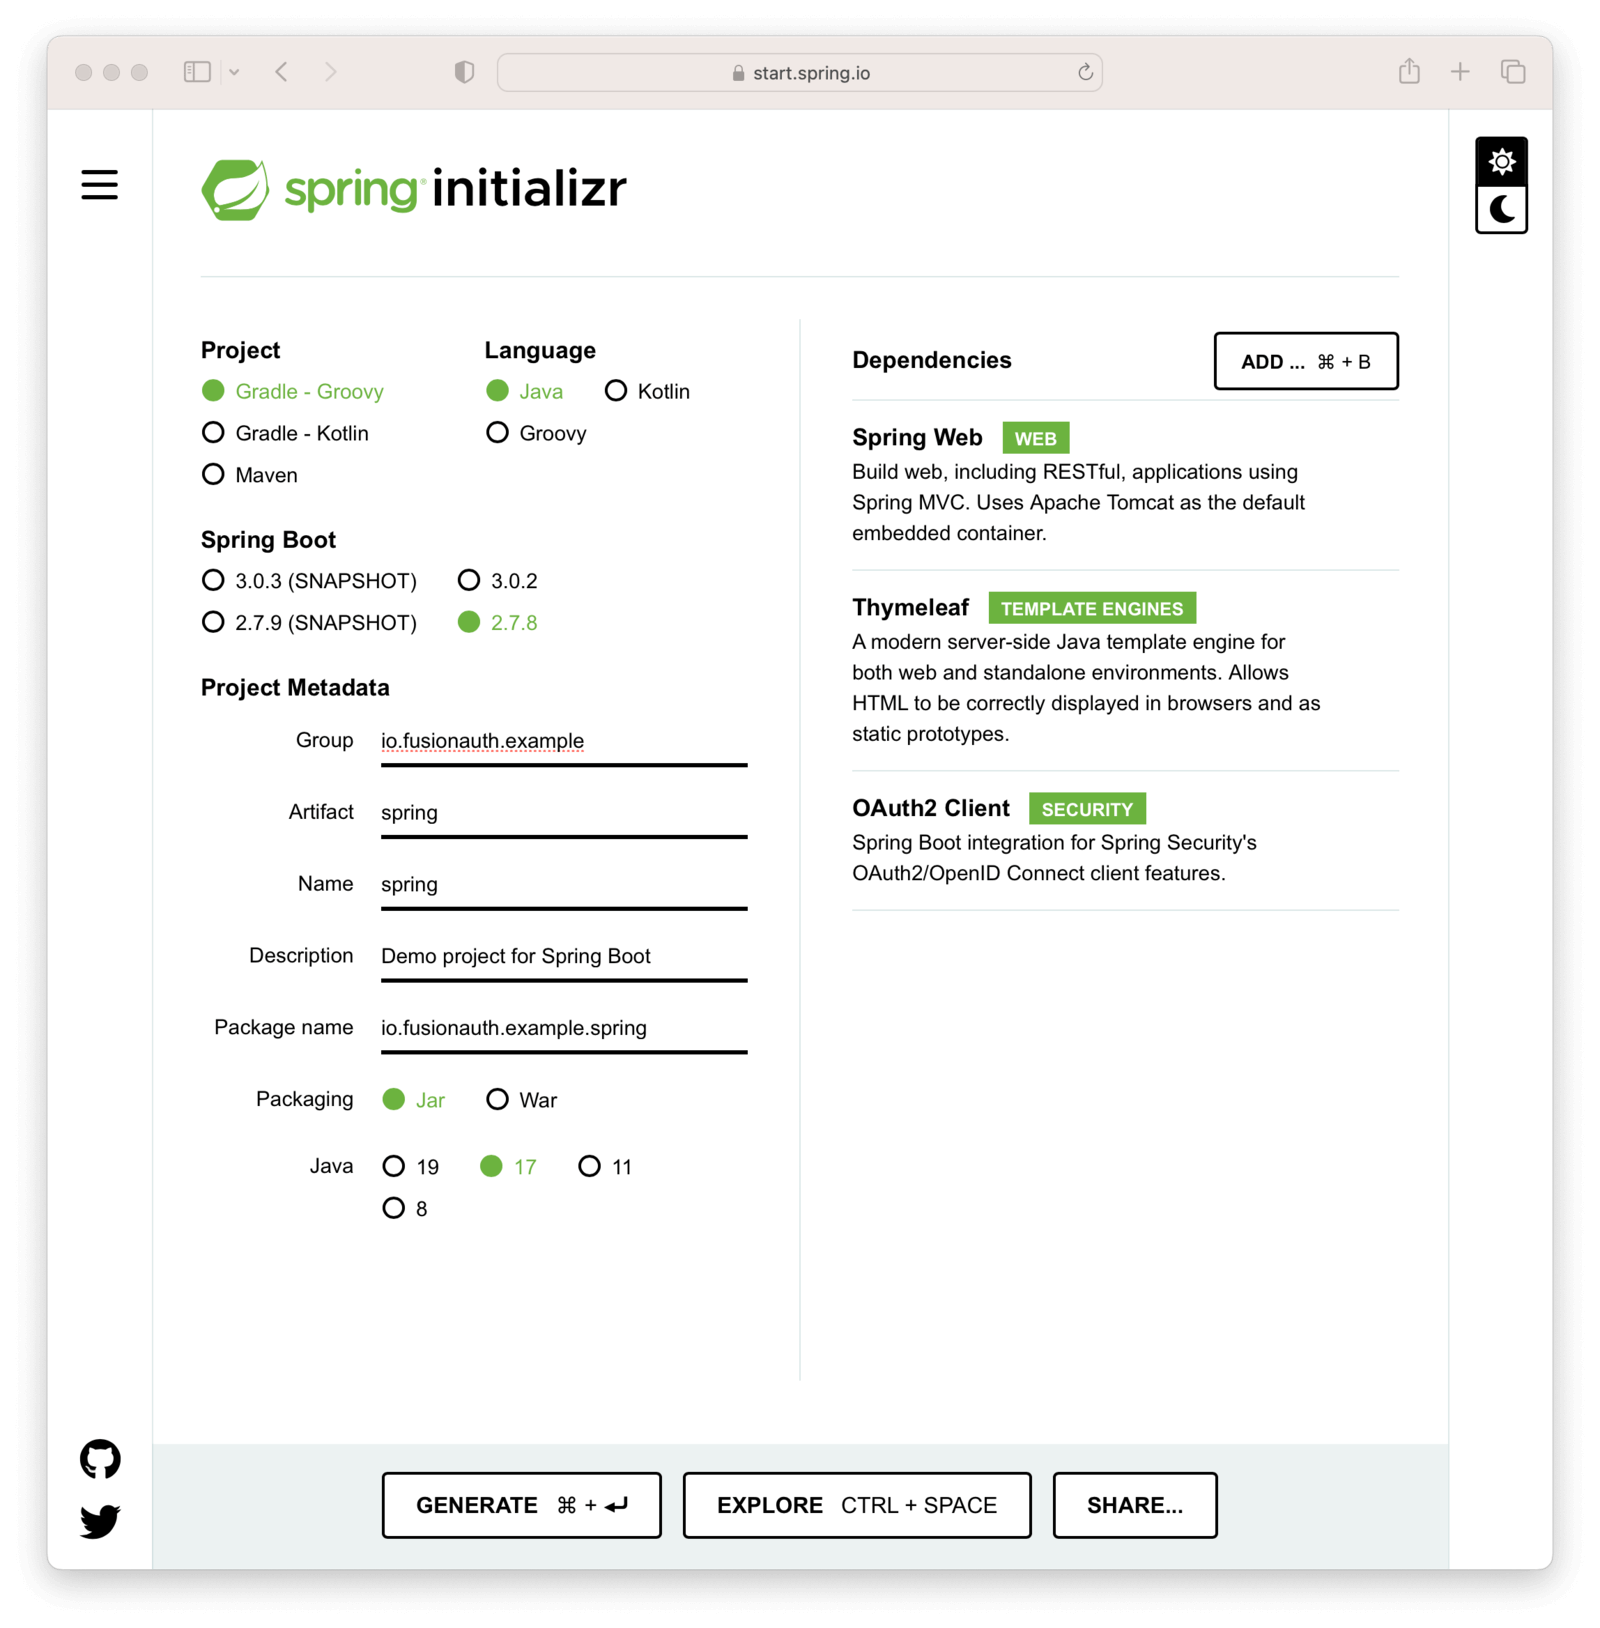
Task: Choose Kotlin language
Action: pos(647,391)
